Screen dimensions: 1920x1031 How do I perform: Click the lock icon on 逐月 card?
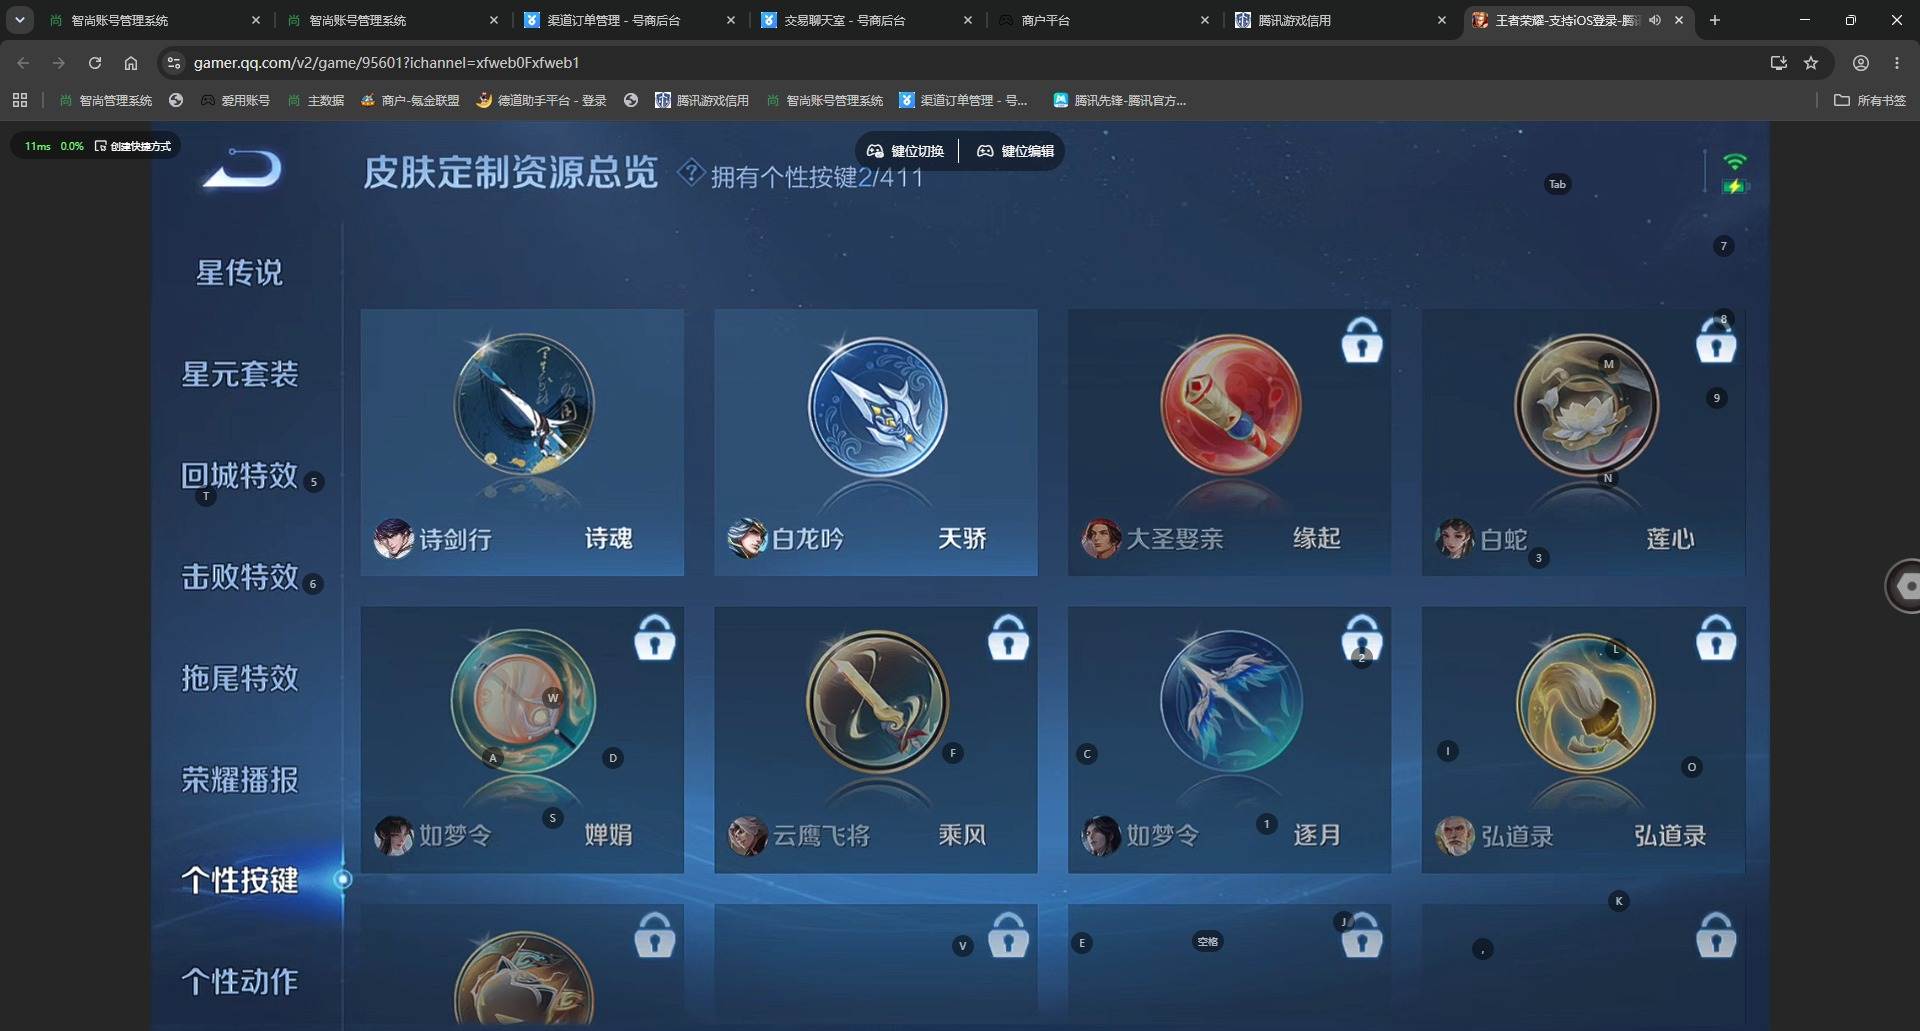coord(1362,637)
